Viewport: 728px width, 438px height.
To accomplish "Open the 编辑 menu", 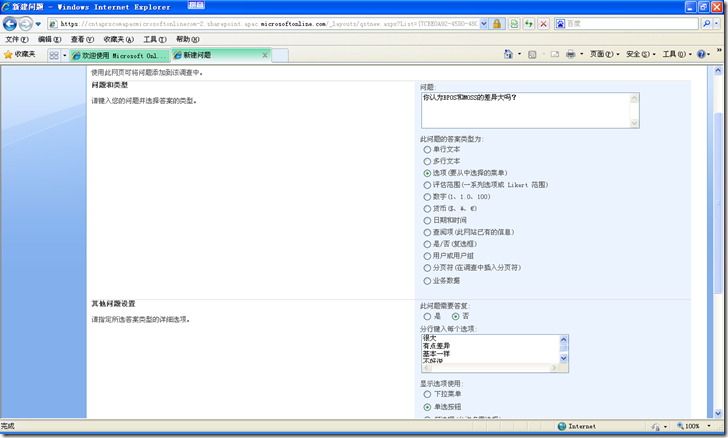I will [49, 39].
